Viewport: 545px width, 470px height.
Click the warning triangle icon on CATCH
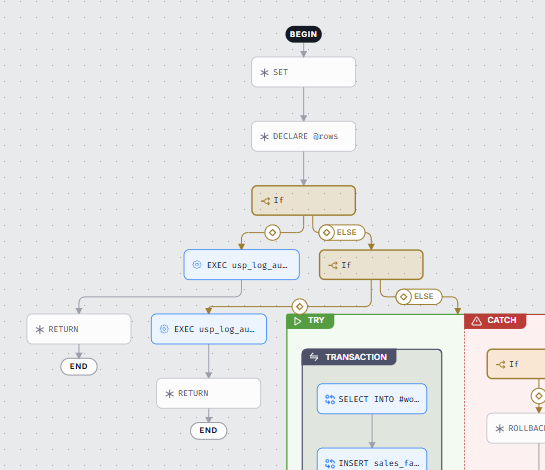(477, 321)
